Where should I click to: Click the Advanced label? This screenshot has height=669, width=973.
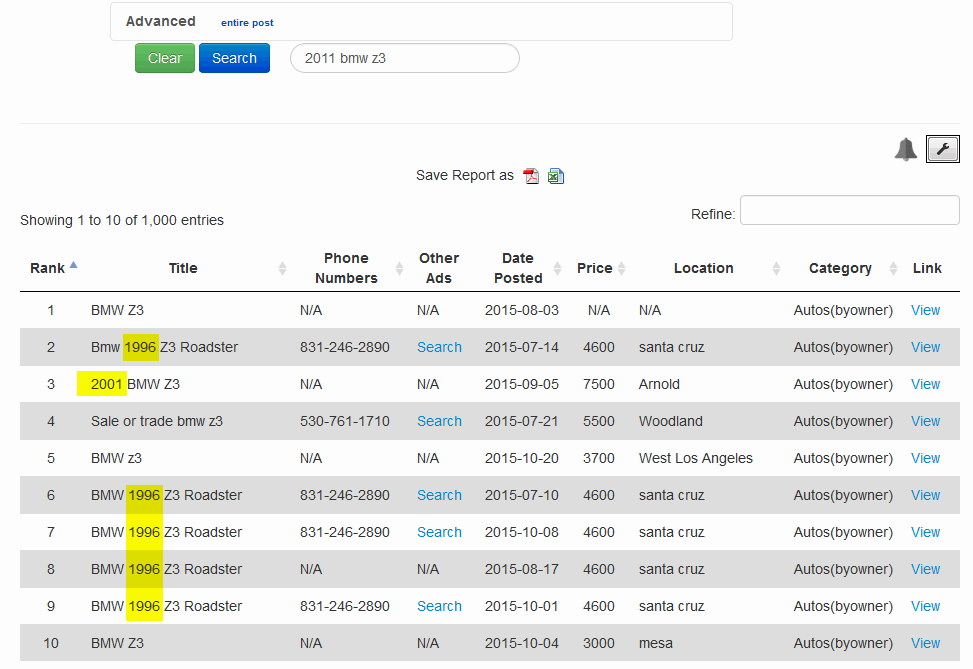(161, 22)
